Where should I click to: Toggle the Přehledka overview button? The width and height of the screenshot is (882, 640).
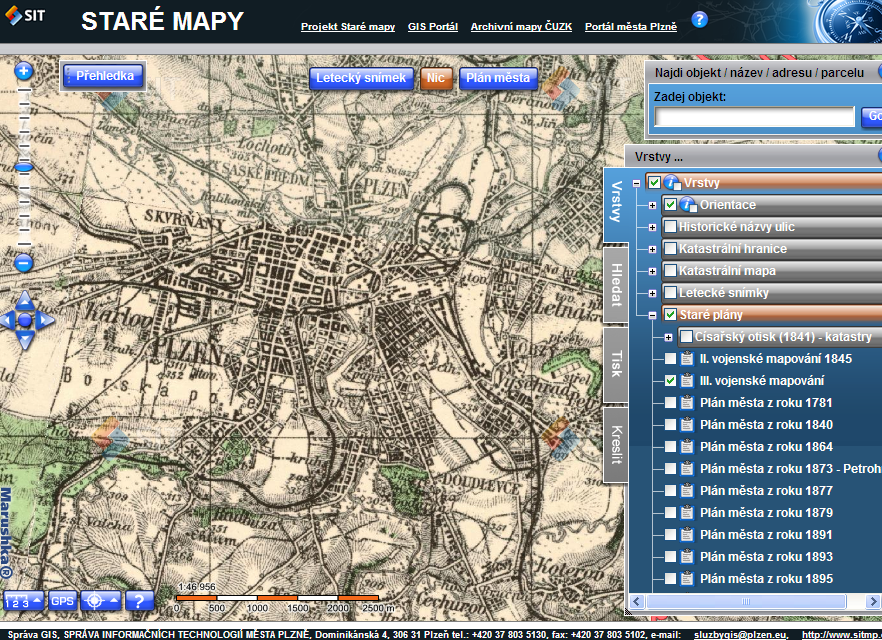click(x=104, y=76)
